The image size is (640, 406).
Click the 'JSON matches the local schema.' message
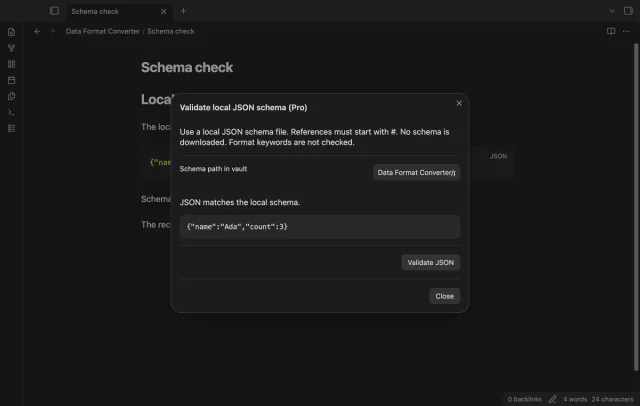click(240, 202)
